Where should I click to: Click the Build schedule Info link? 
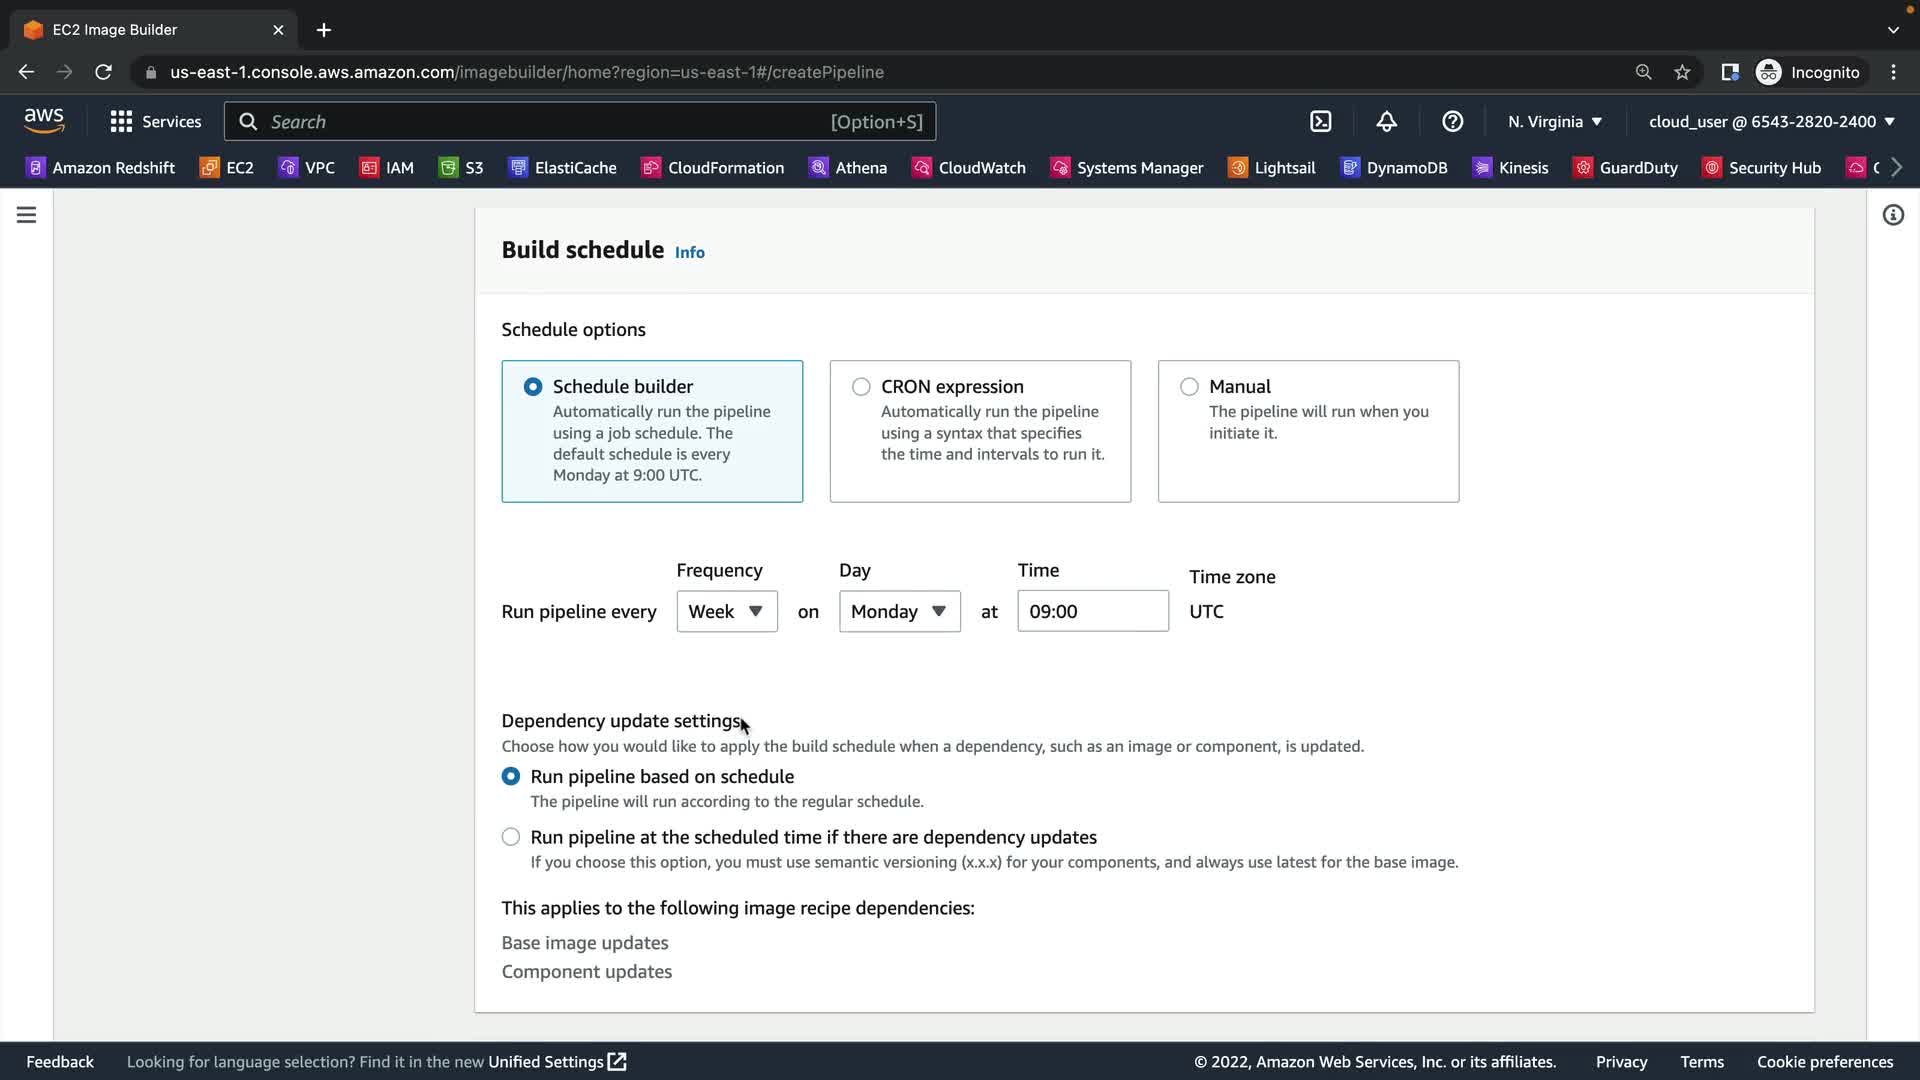click(x=689, y=252)
